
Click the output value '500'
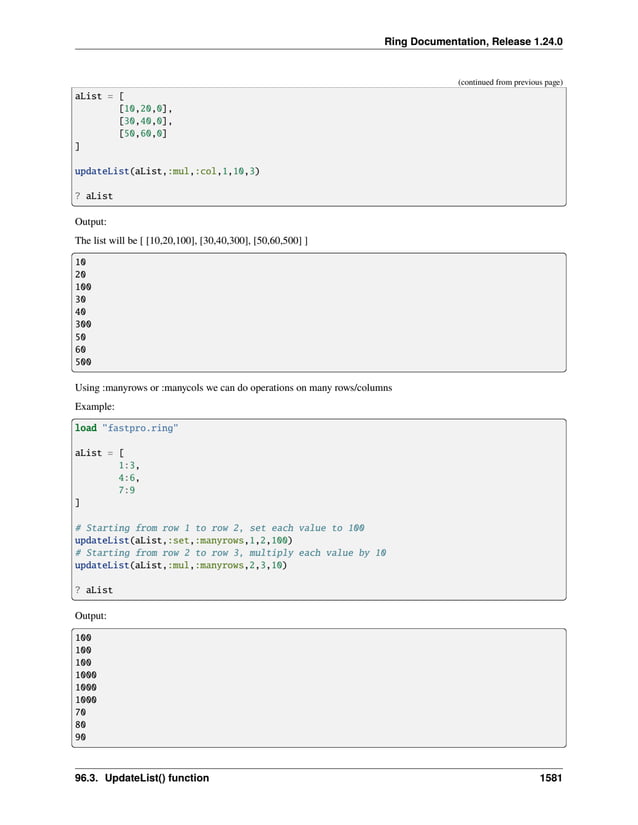(83, 362)
